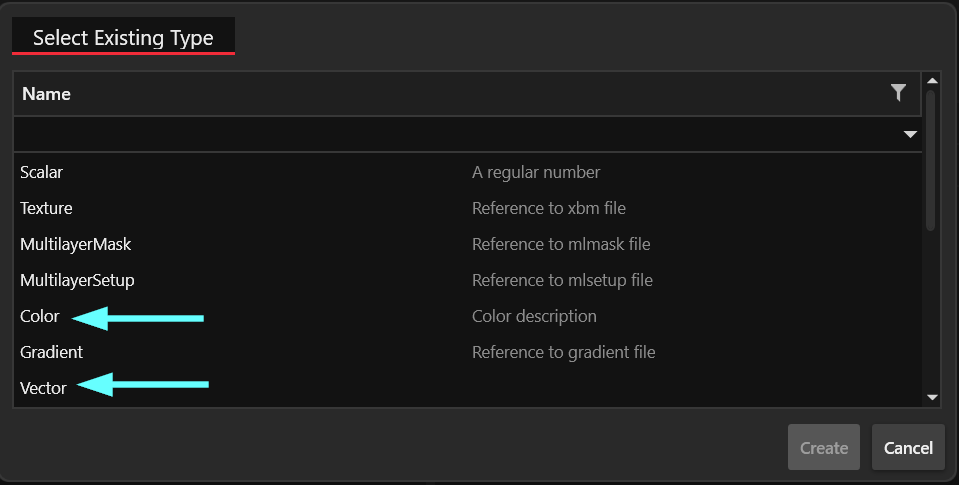The image size is (959, 485).
Task: Click the filter funnel icon in Name header
Action: point(898,93)
